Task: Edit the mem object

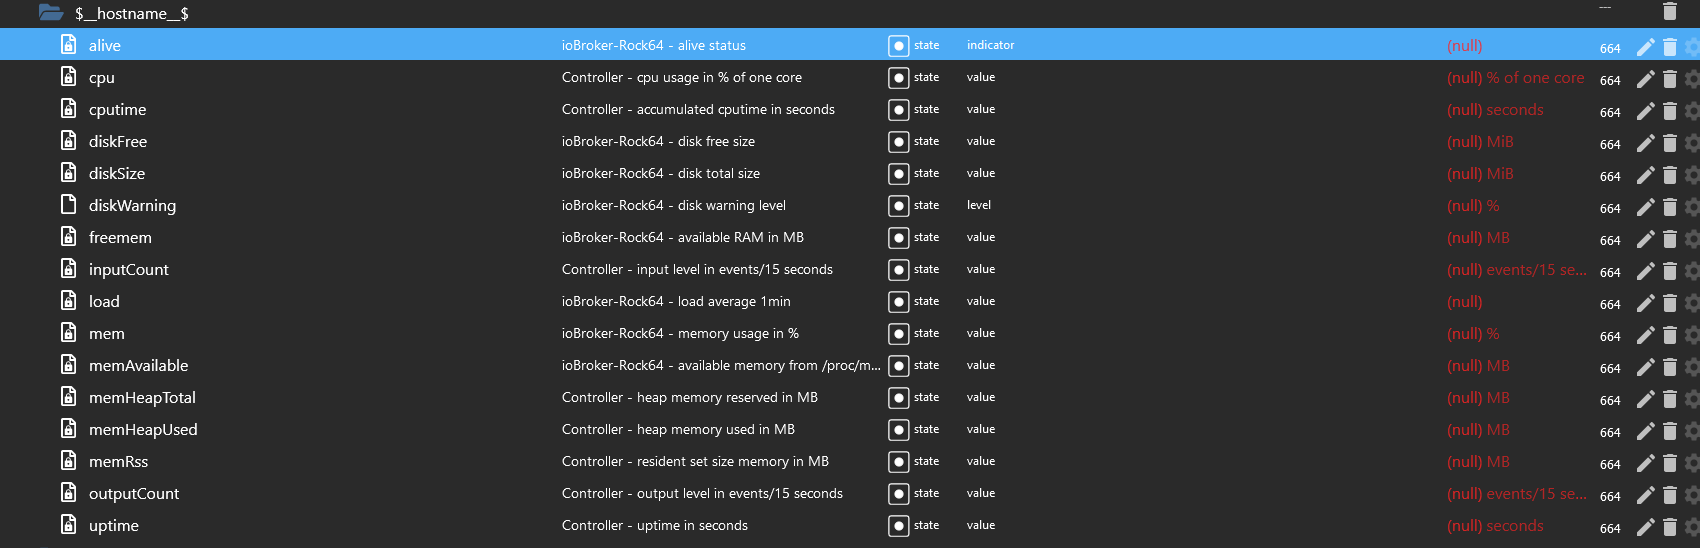Action: pyautogui.click(x=1645, y=335)
